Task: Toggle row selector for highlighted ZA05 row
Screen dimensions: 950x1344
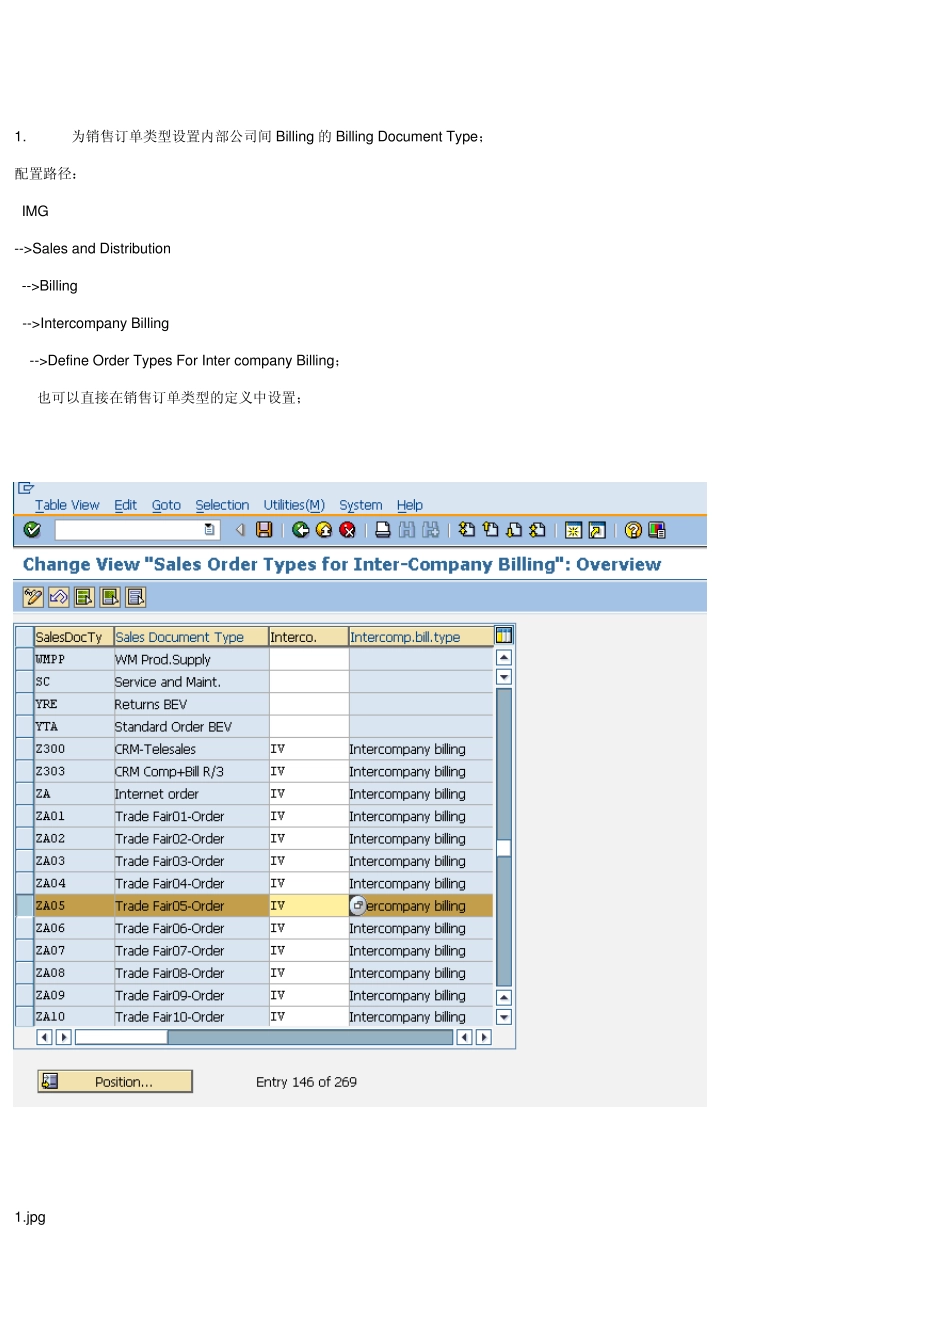Action: 25,906
